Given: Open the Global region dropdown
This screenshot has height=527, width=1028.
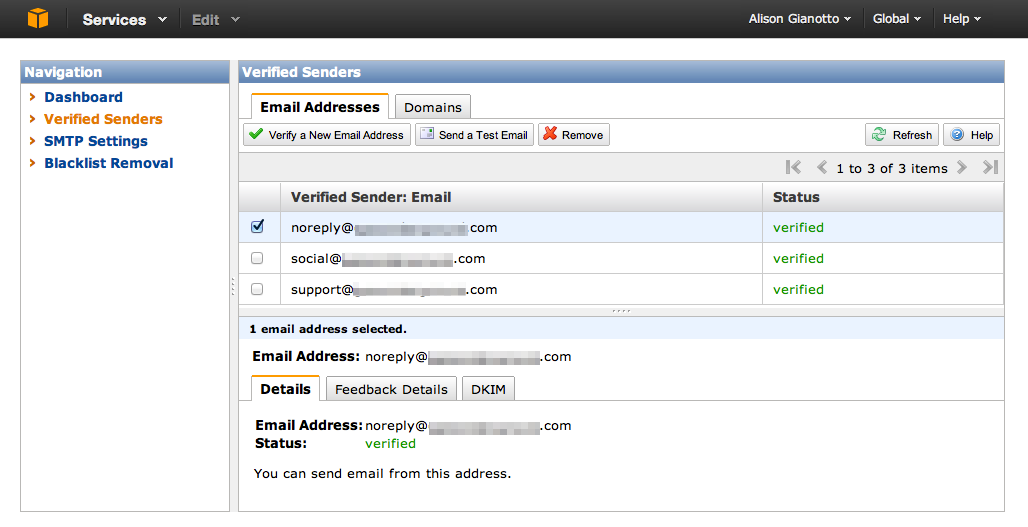Looking at the screenshot, I should click(x=896, y=19).
